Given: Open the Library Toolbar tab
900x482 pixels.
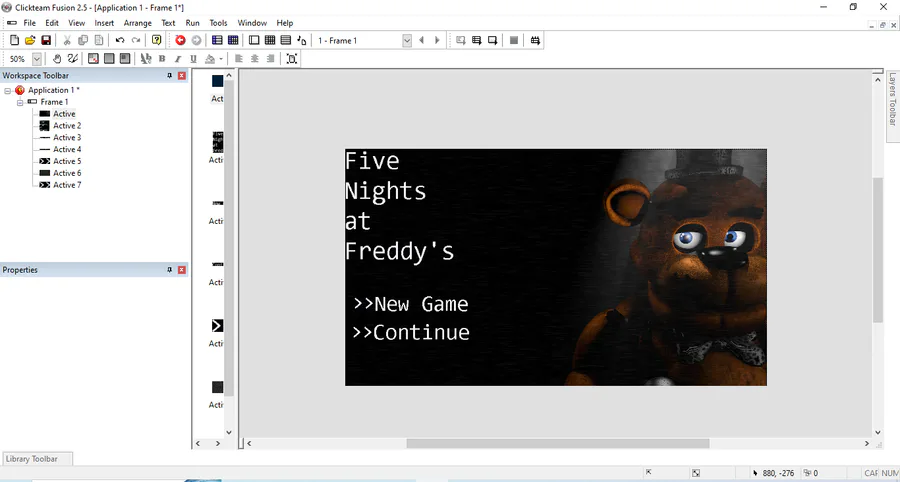Looking at the screenshot, I should click(x=38, y=459).
